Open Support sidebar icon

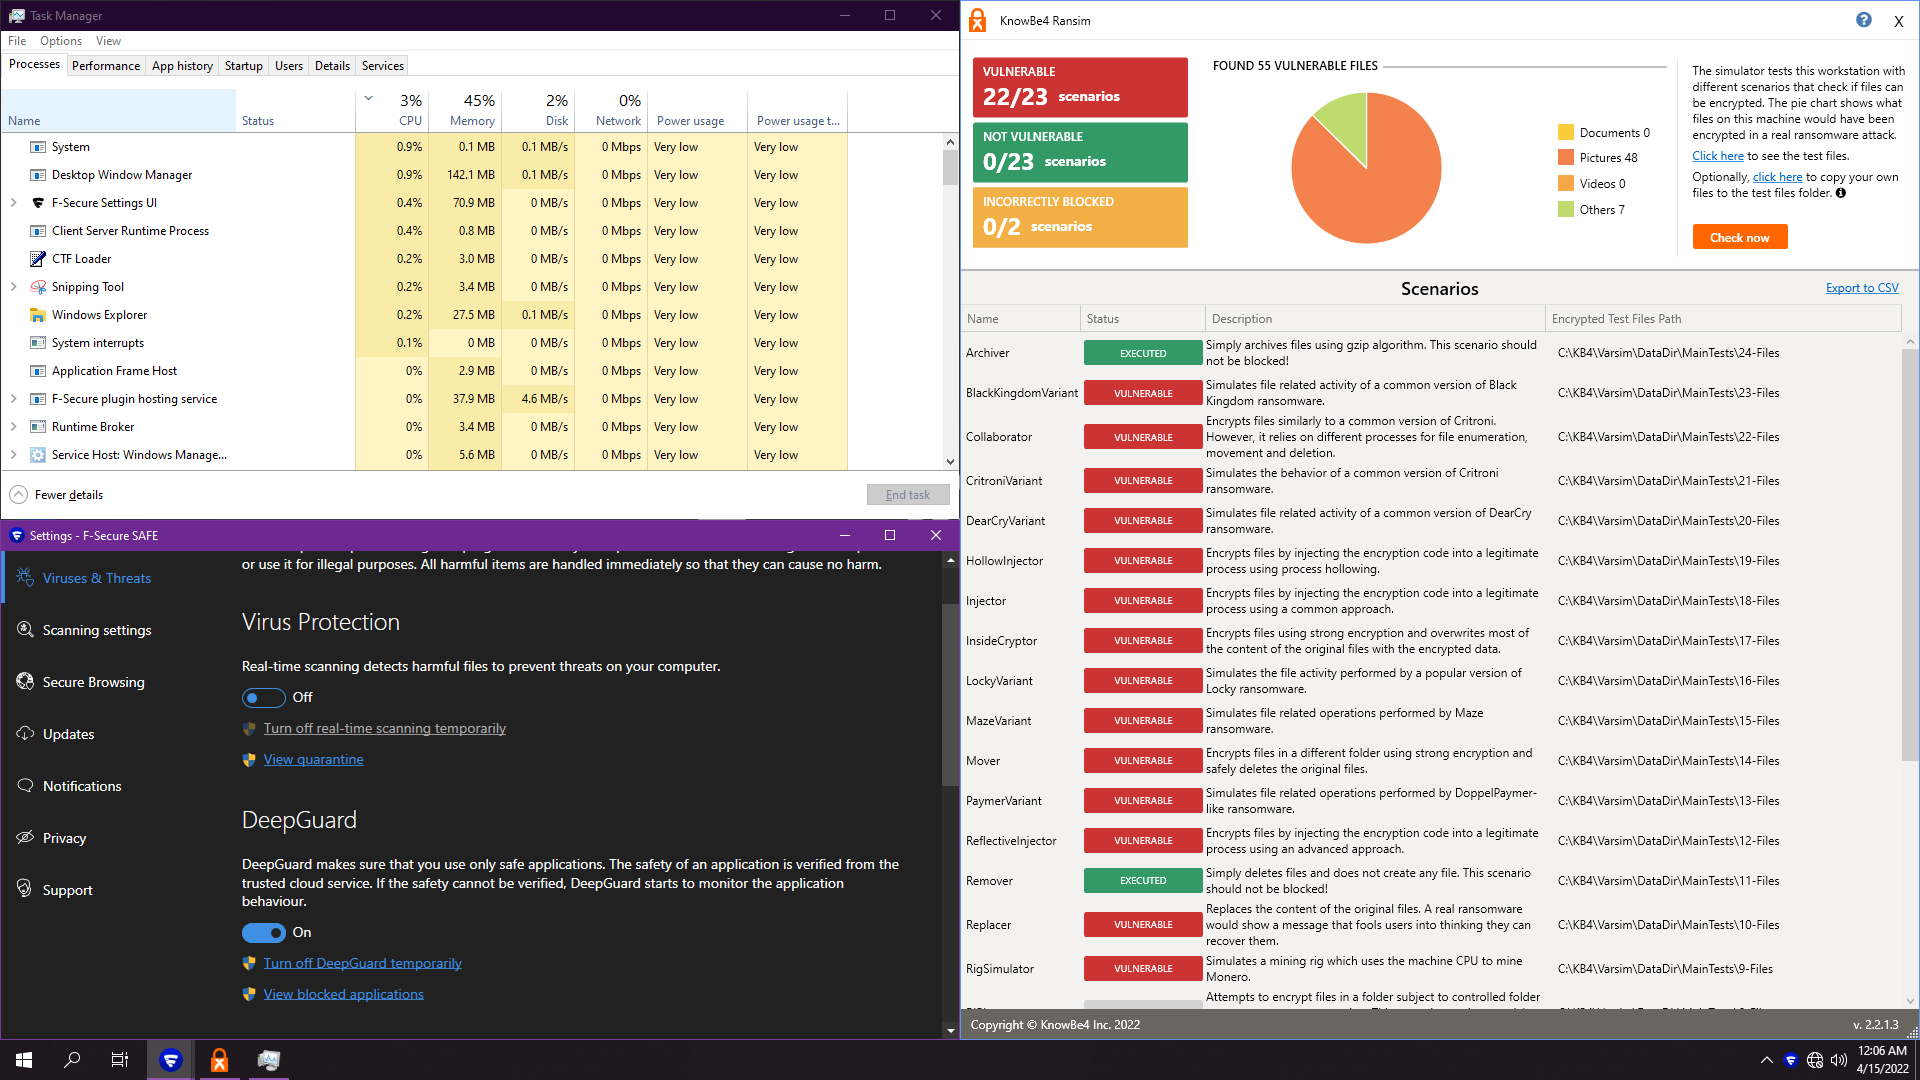[25, 889]
